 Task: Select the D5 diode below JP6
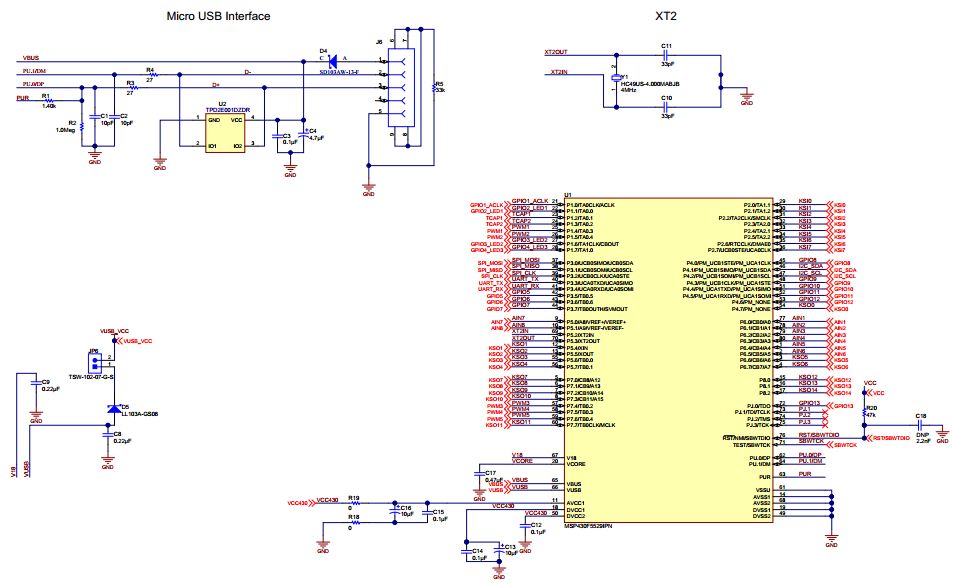point(109,408)
